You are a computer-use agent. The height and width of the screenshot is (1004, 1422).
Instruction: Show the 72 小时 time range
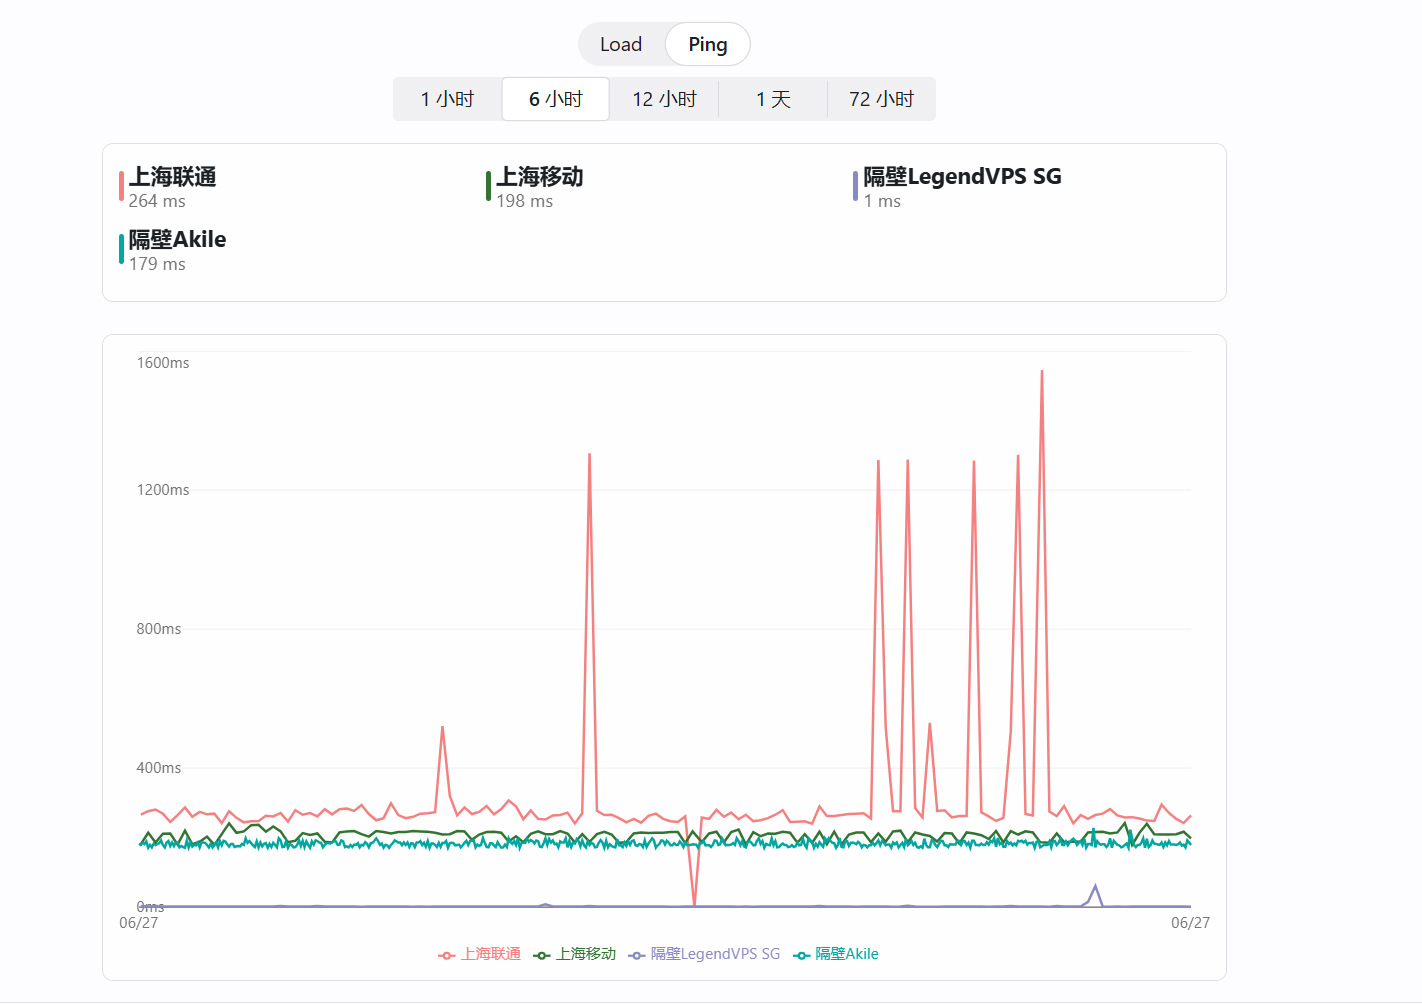click(x=881, y=99)
